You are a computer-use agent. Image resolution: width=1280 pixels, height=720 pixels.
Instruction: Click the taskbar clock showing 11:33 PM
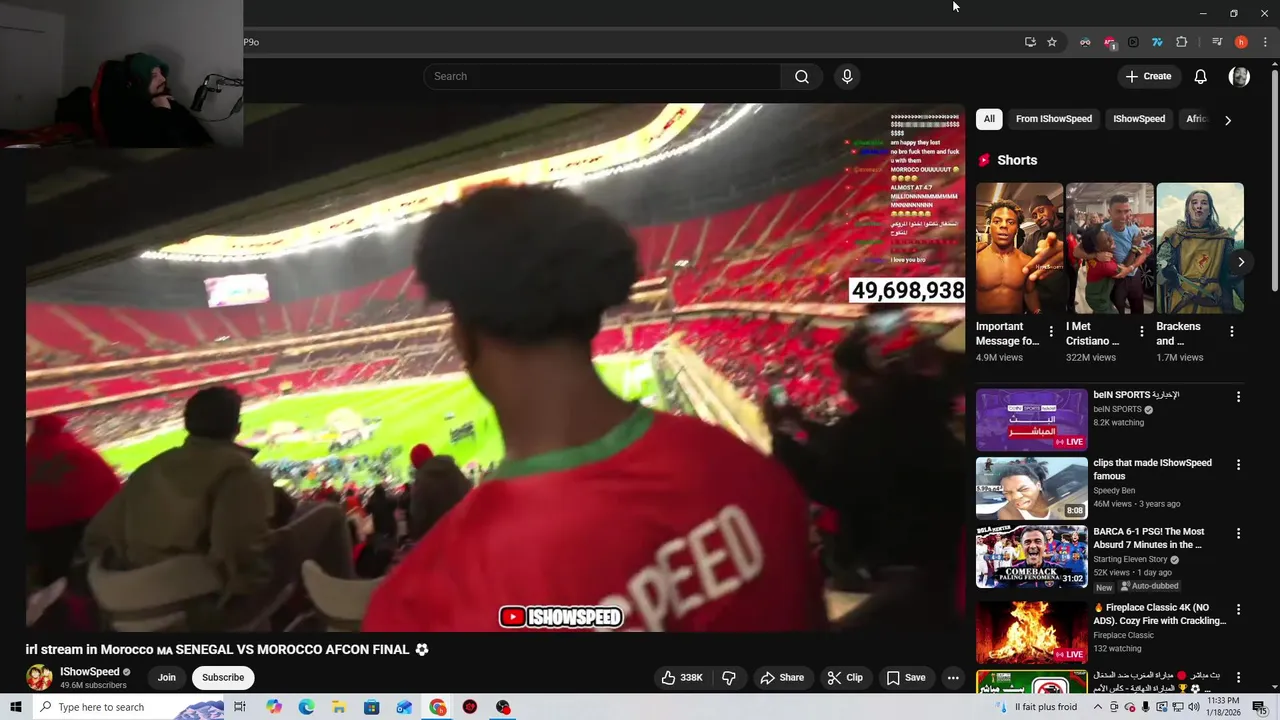click(1223, 707)
